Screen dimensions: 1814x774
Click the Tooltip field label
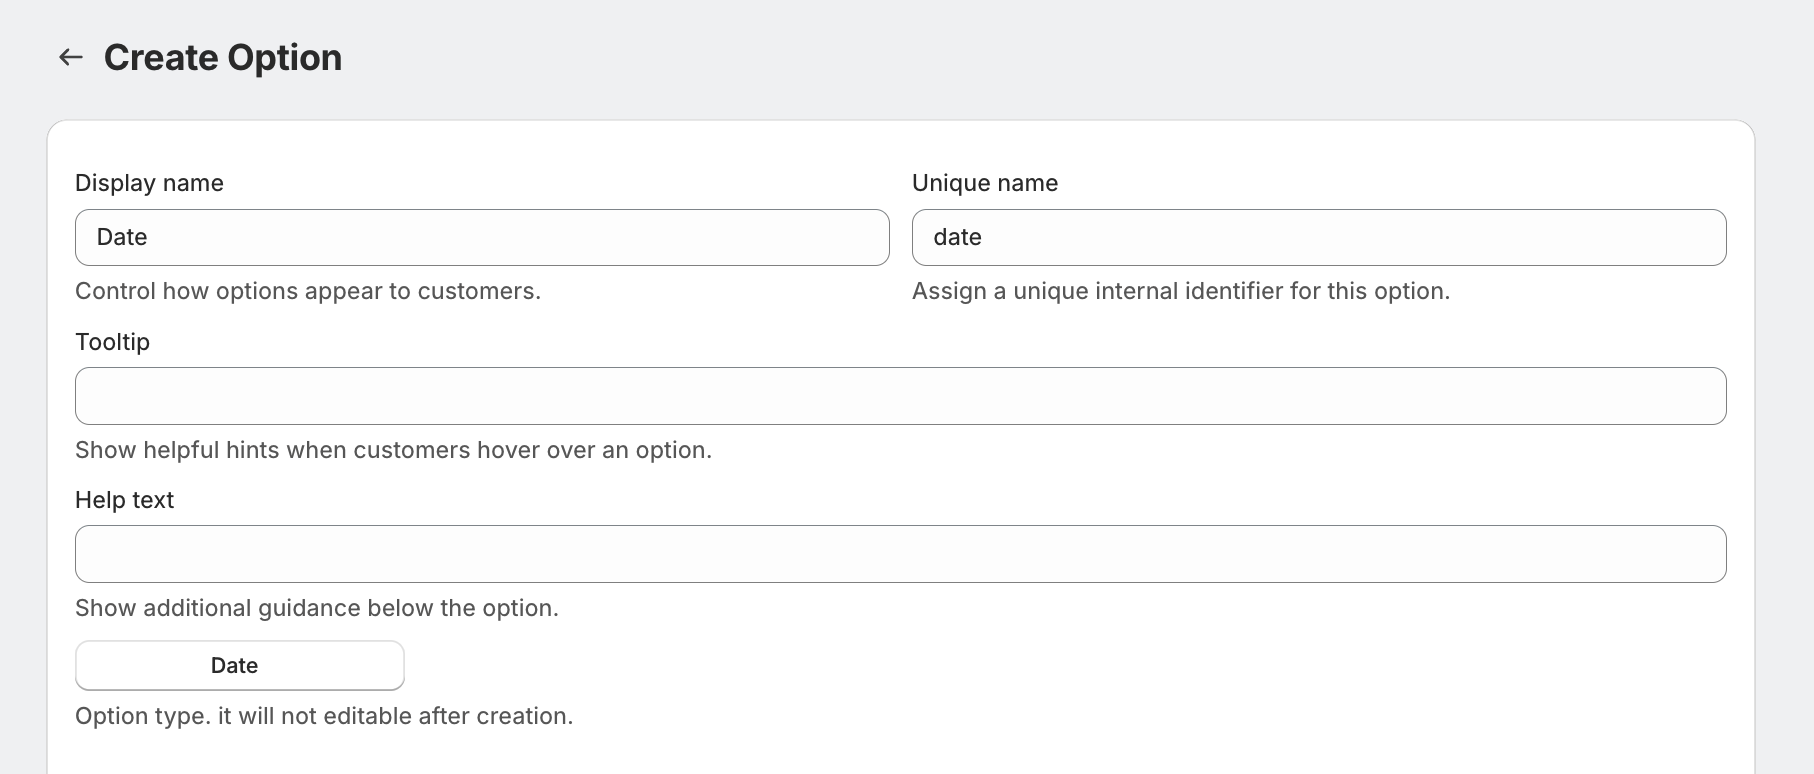point(112,342)
